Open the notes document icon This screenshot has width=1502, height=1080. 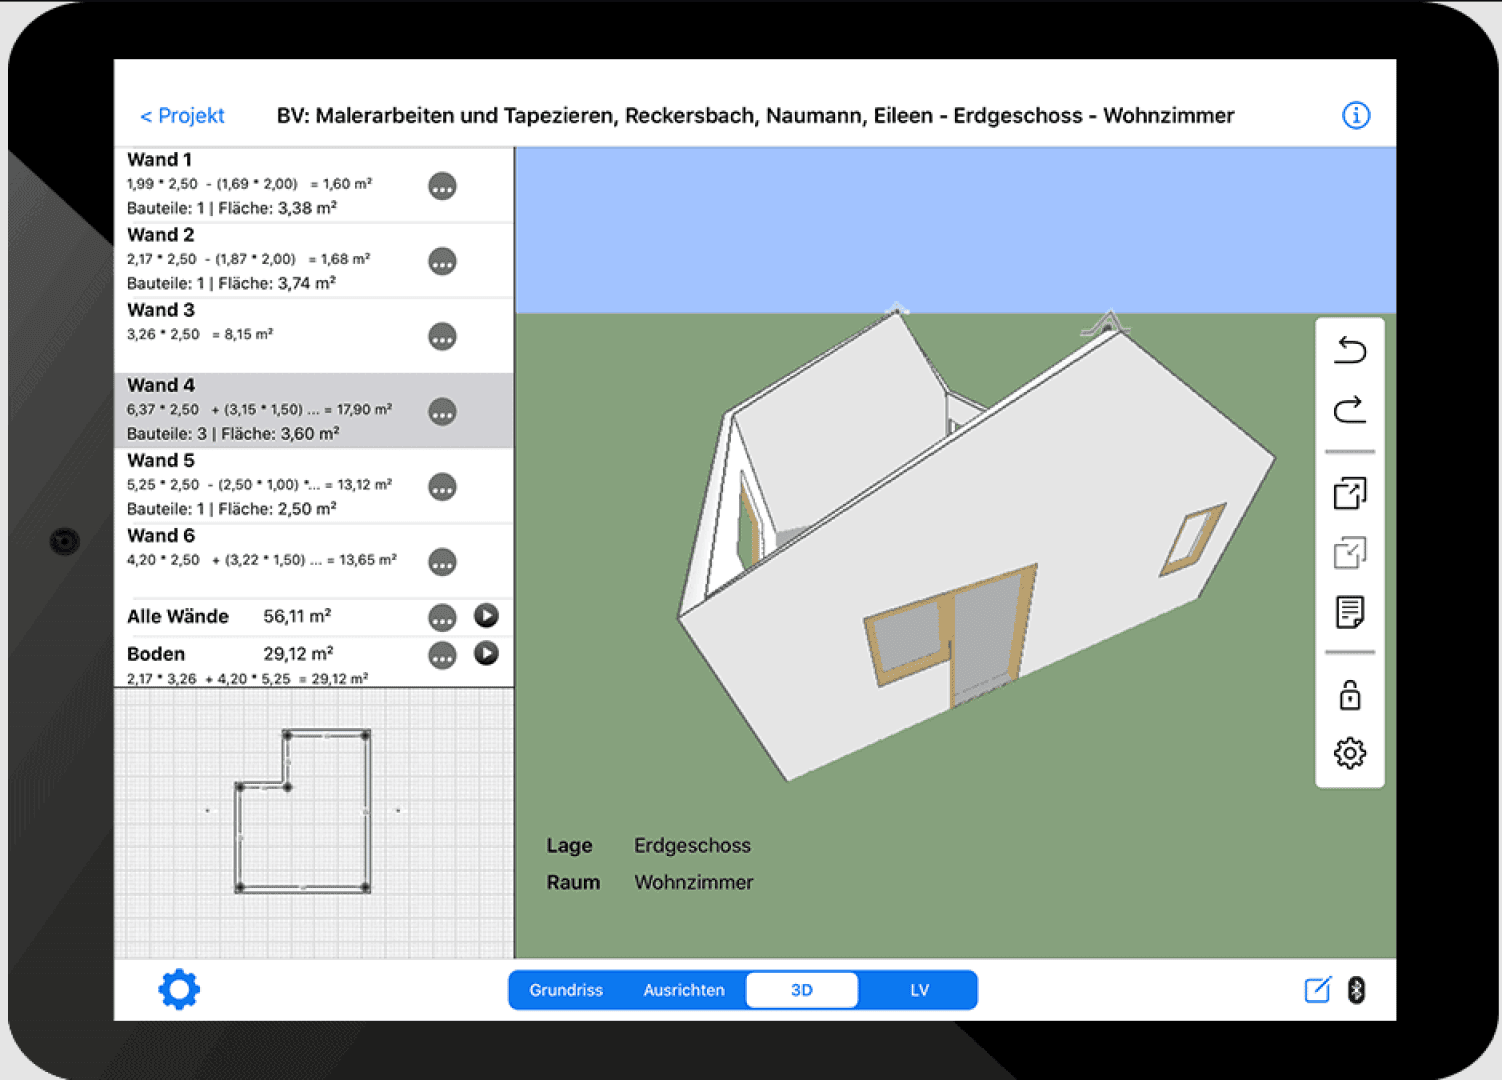(x=1350, y=612)
